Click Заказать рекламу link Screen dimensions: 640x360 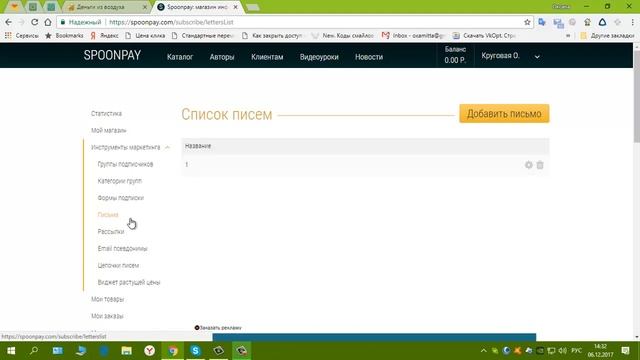click(x=218, y=328)
